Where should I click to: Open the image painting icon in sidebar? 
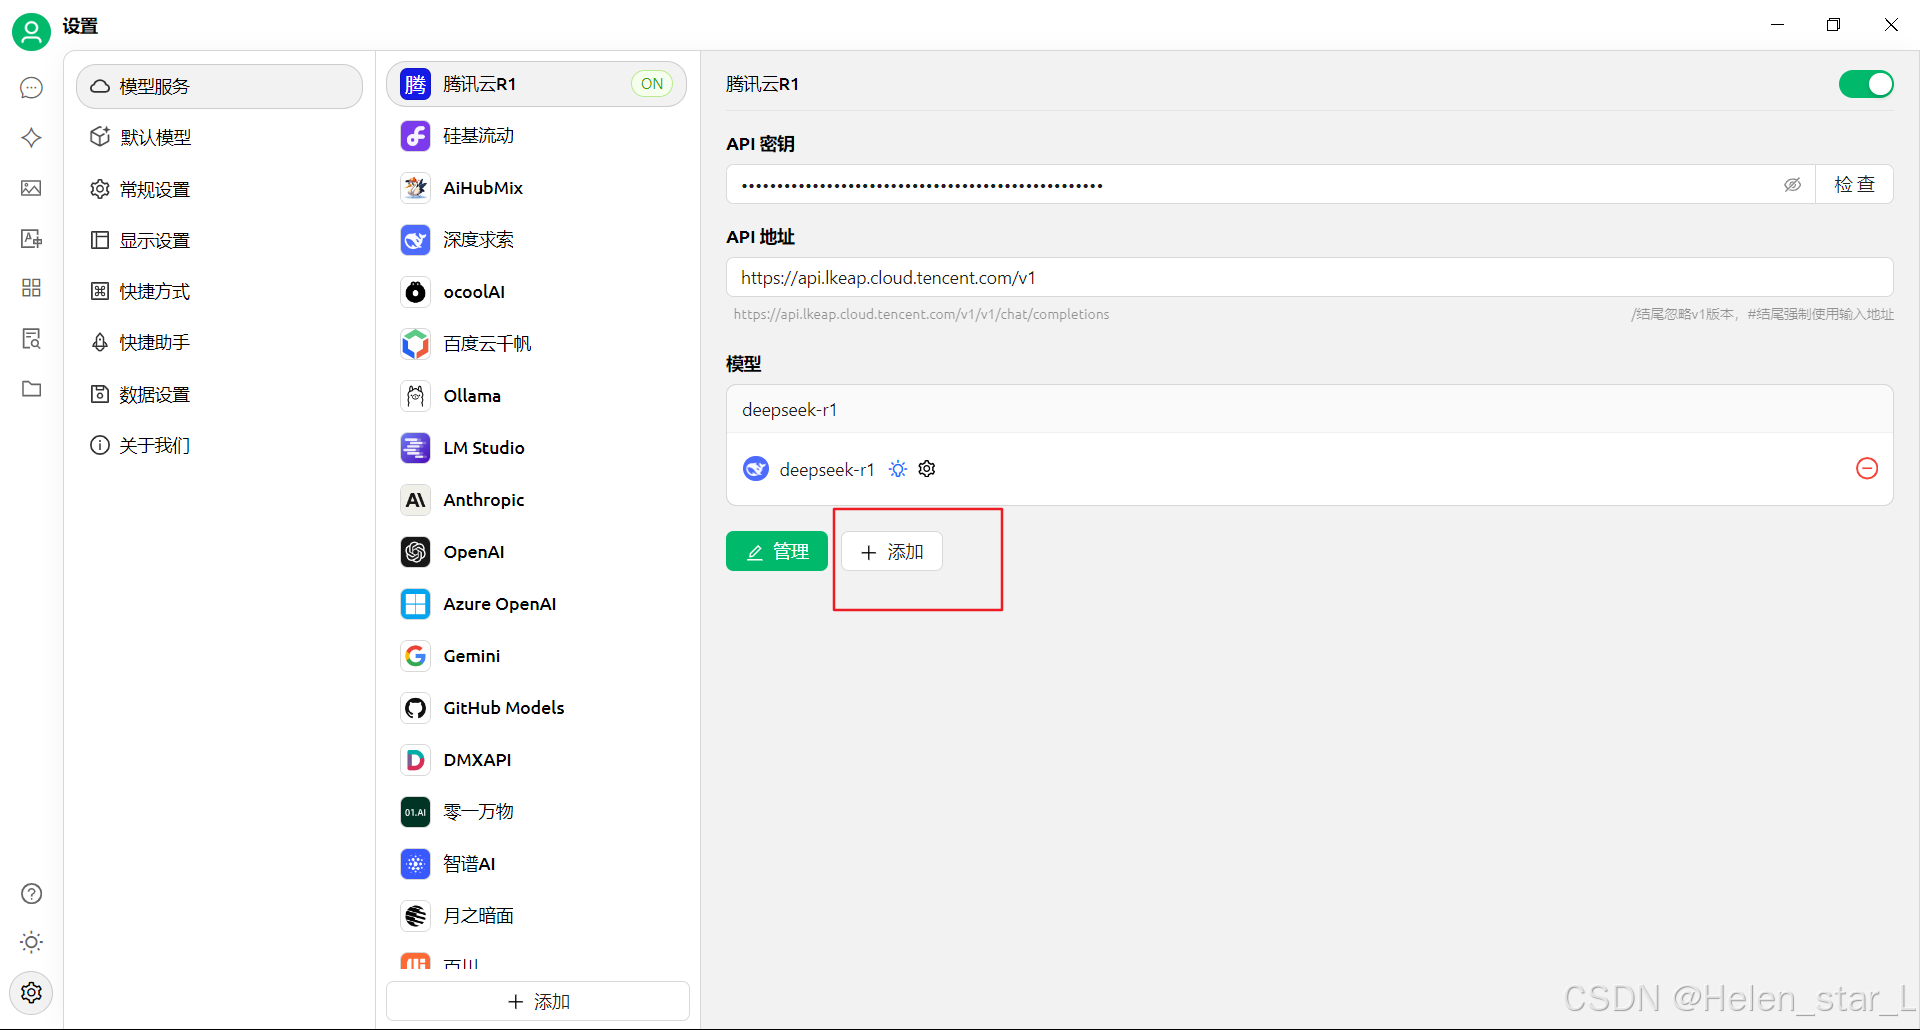[31, 188]
